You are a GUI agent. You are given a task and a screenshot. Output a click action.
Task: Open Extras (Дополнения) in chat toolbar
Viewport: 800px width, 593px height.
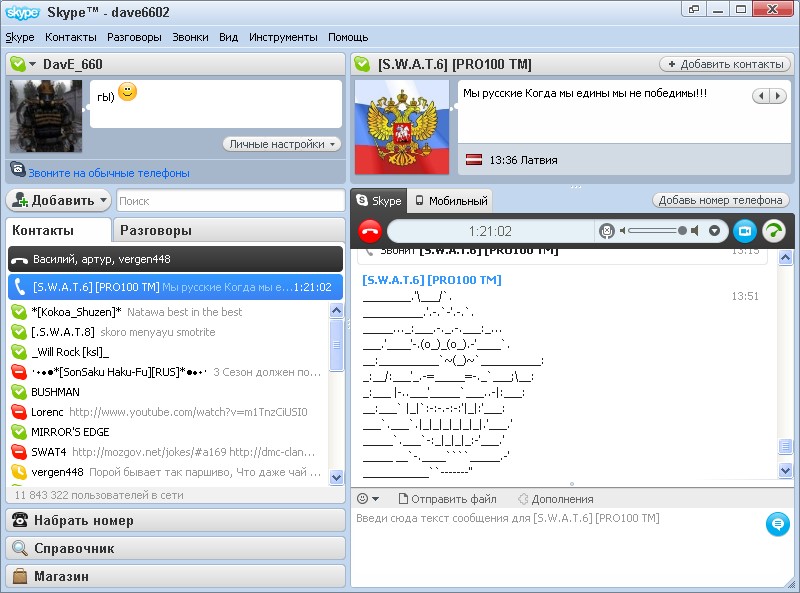[x=555, y=499]
